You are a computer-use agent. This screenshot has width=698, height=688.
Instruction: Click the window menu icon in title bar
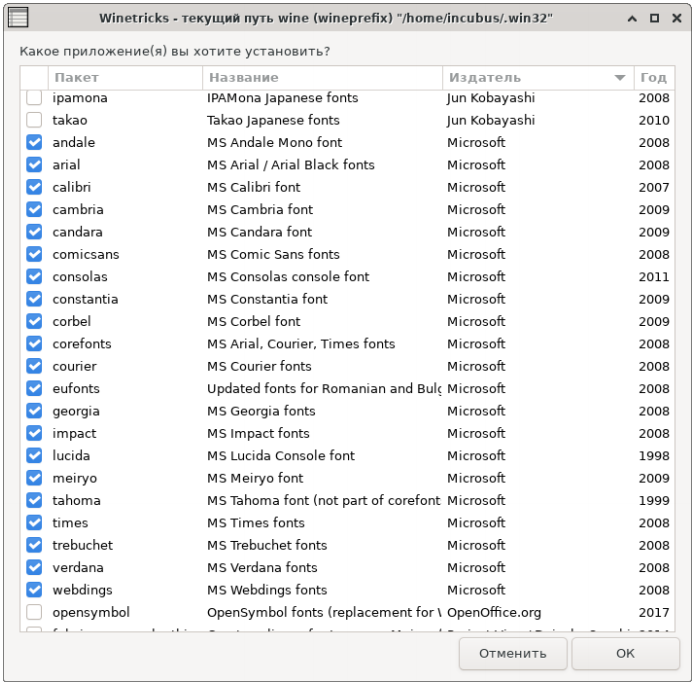coord(18,18)
